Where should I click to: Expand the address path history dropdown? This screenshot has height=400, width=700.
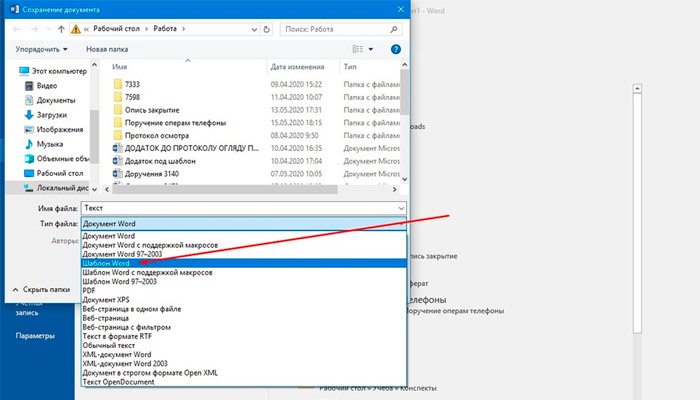click(x=254, y=29)
